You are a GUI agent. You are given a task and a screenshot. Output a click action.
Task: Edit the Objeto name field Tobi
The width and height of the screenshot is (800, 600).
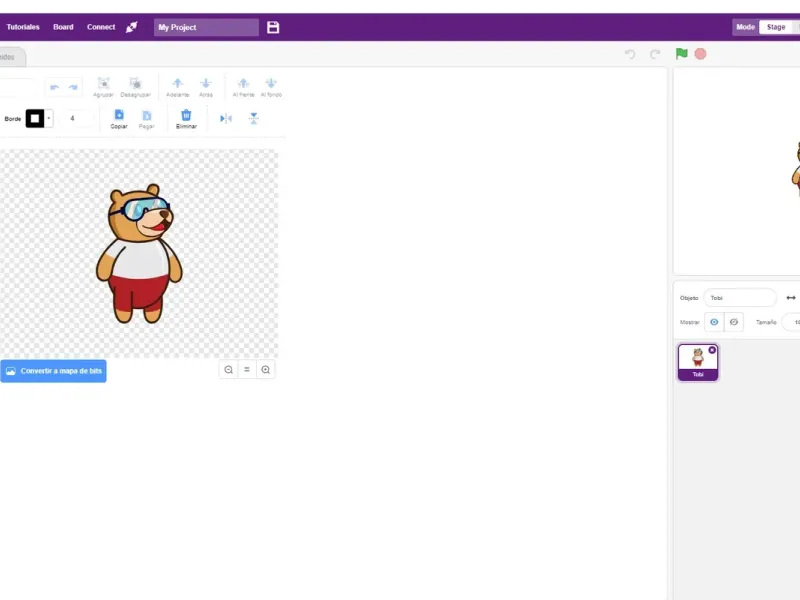(x=740, y=297)
